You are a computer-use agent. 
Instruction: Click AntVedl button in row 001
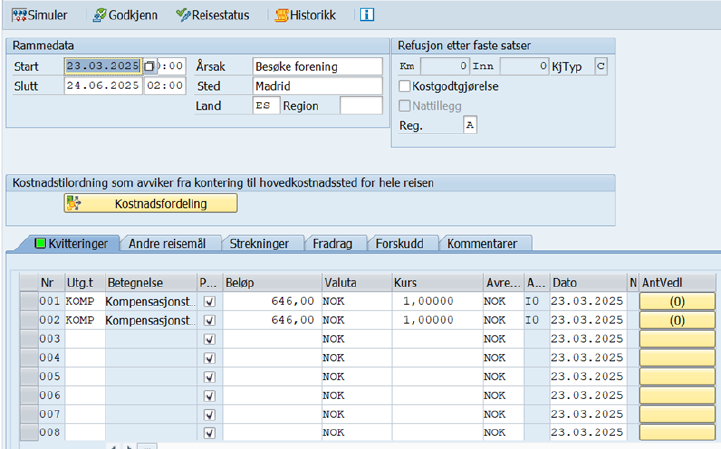[677, 302]
